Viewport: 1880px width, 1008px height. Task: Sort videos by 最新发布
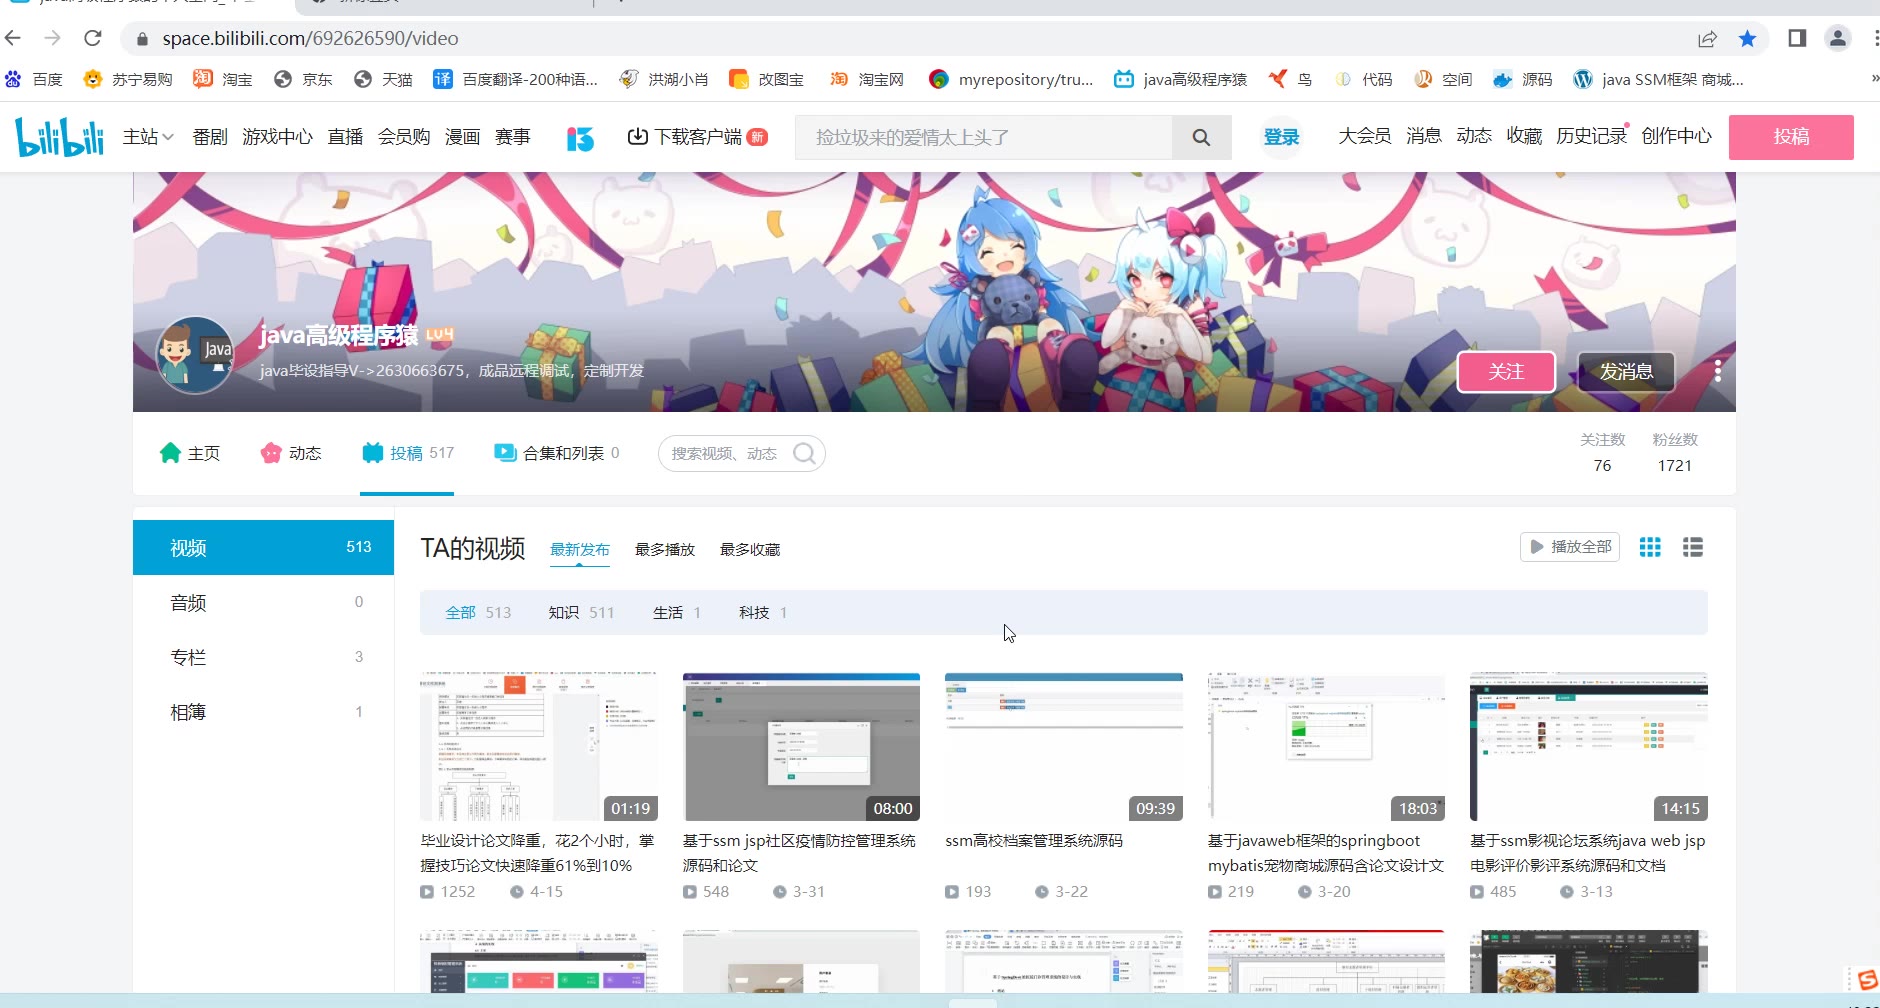click(580, 549)
